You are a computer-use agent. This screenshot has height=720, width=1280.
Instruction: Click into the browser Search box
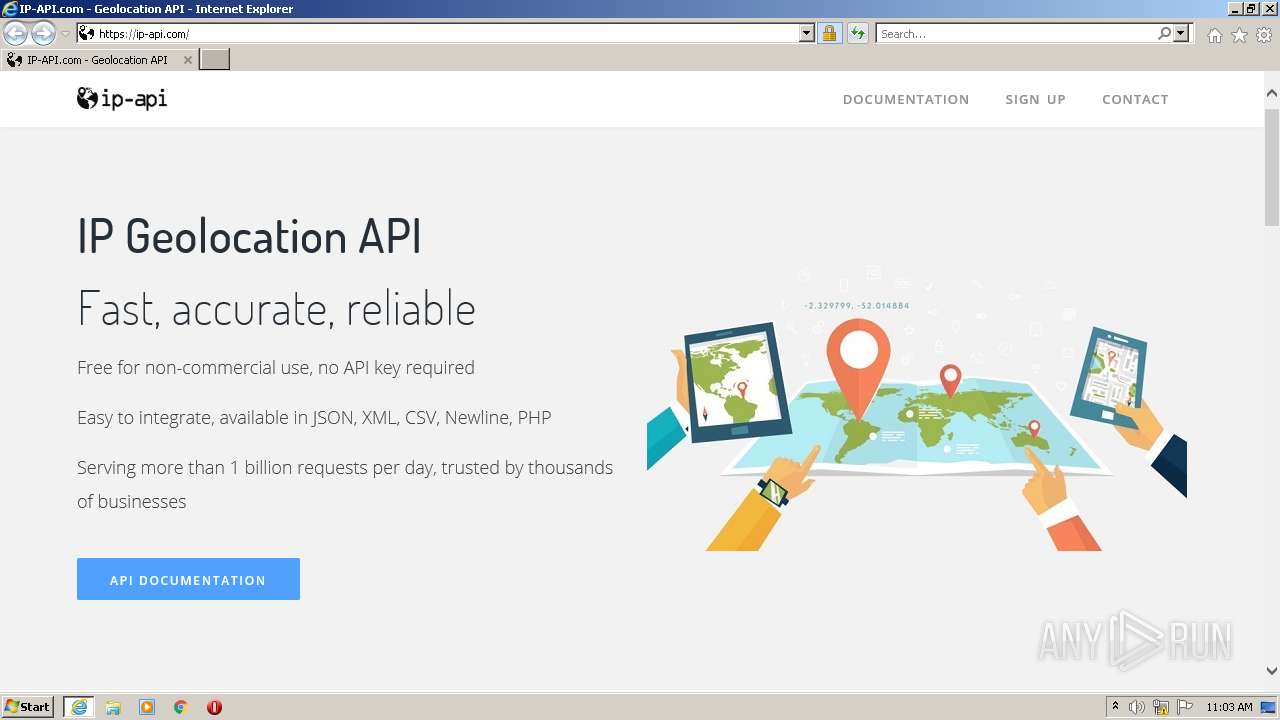[1016, 34]
